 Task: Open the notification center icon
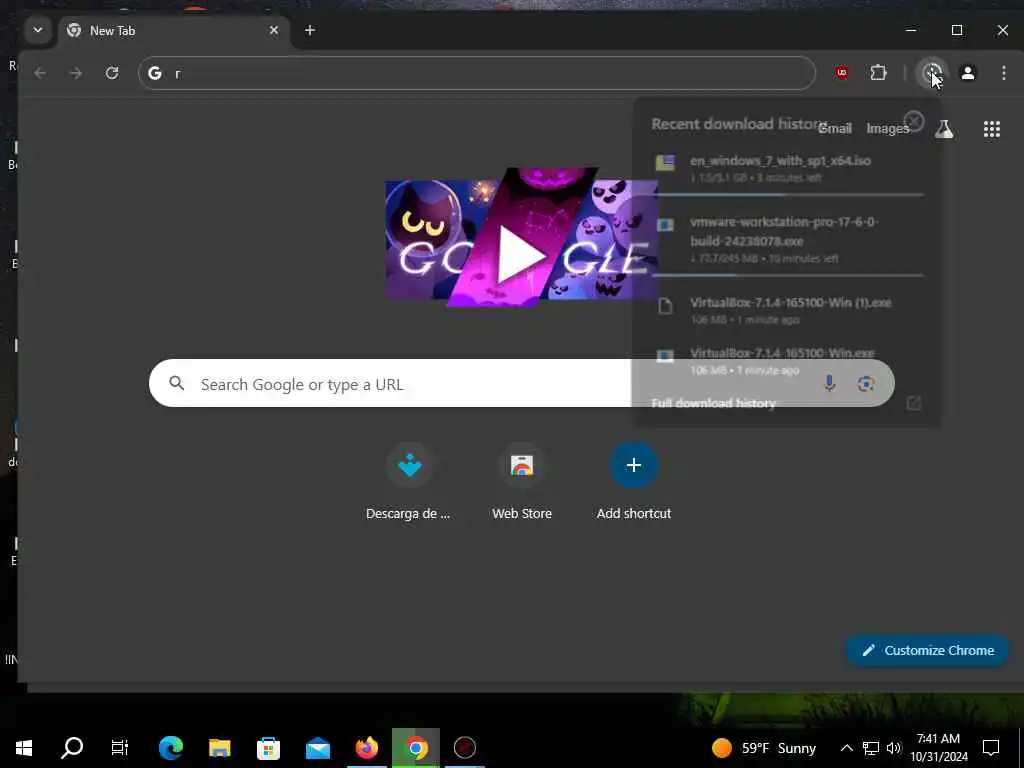pyautogui.click(x=991, y=748)
